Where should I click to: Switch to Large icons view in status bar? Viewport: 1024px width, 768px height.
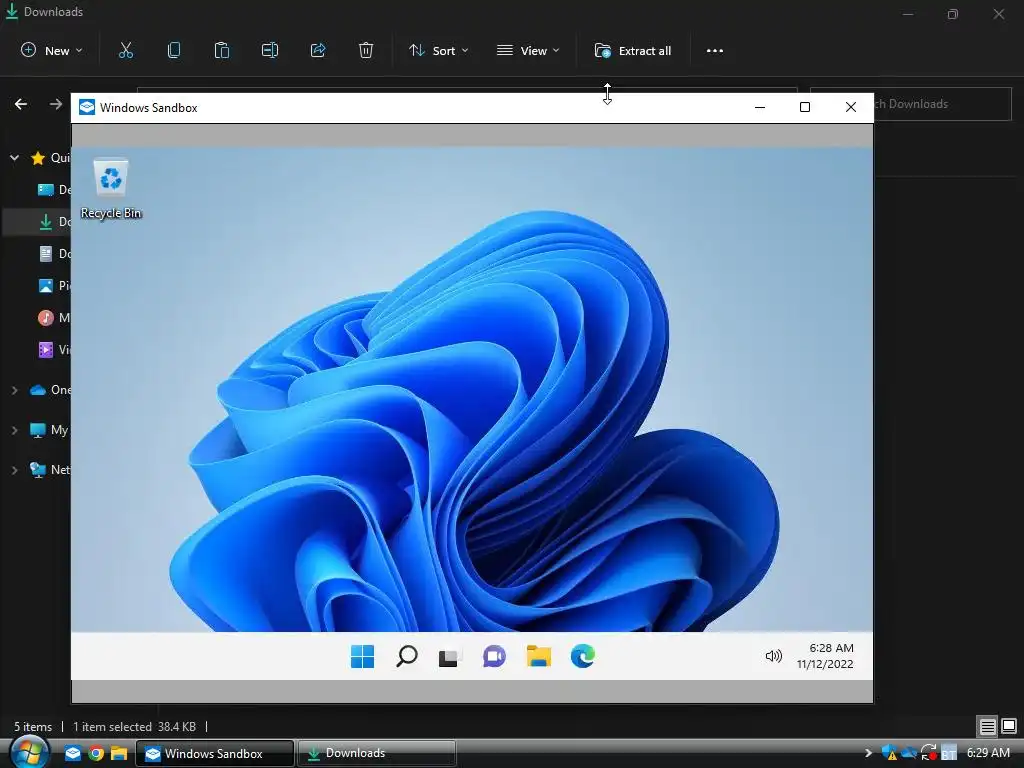click(1009, 726)
